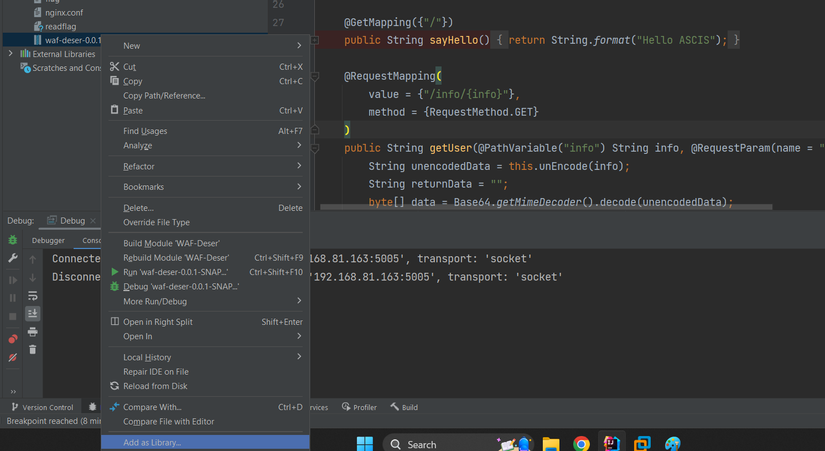Click the Print console output icon
Screen dimensions: 825x451
pyautogui.click(x=33, y=331)
